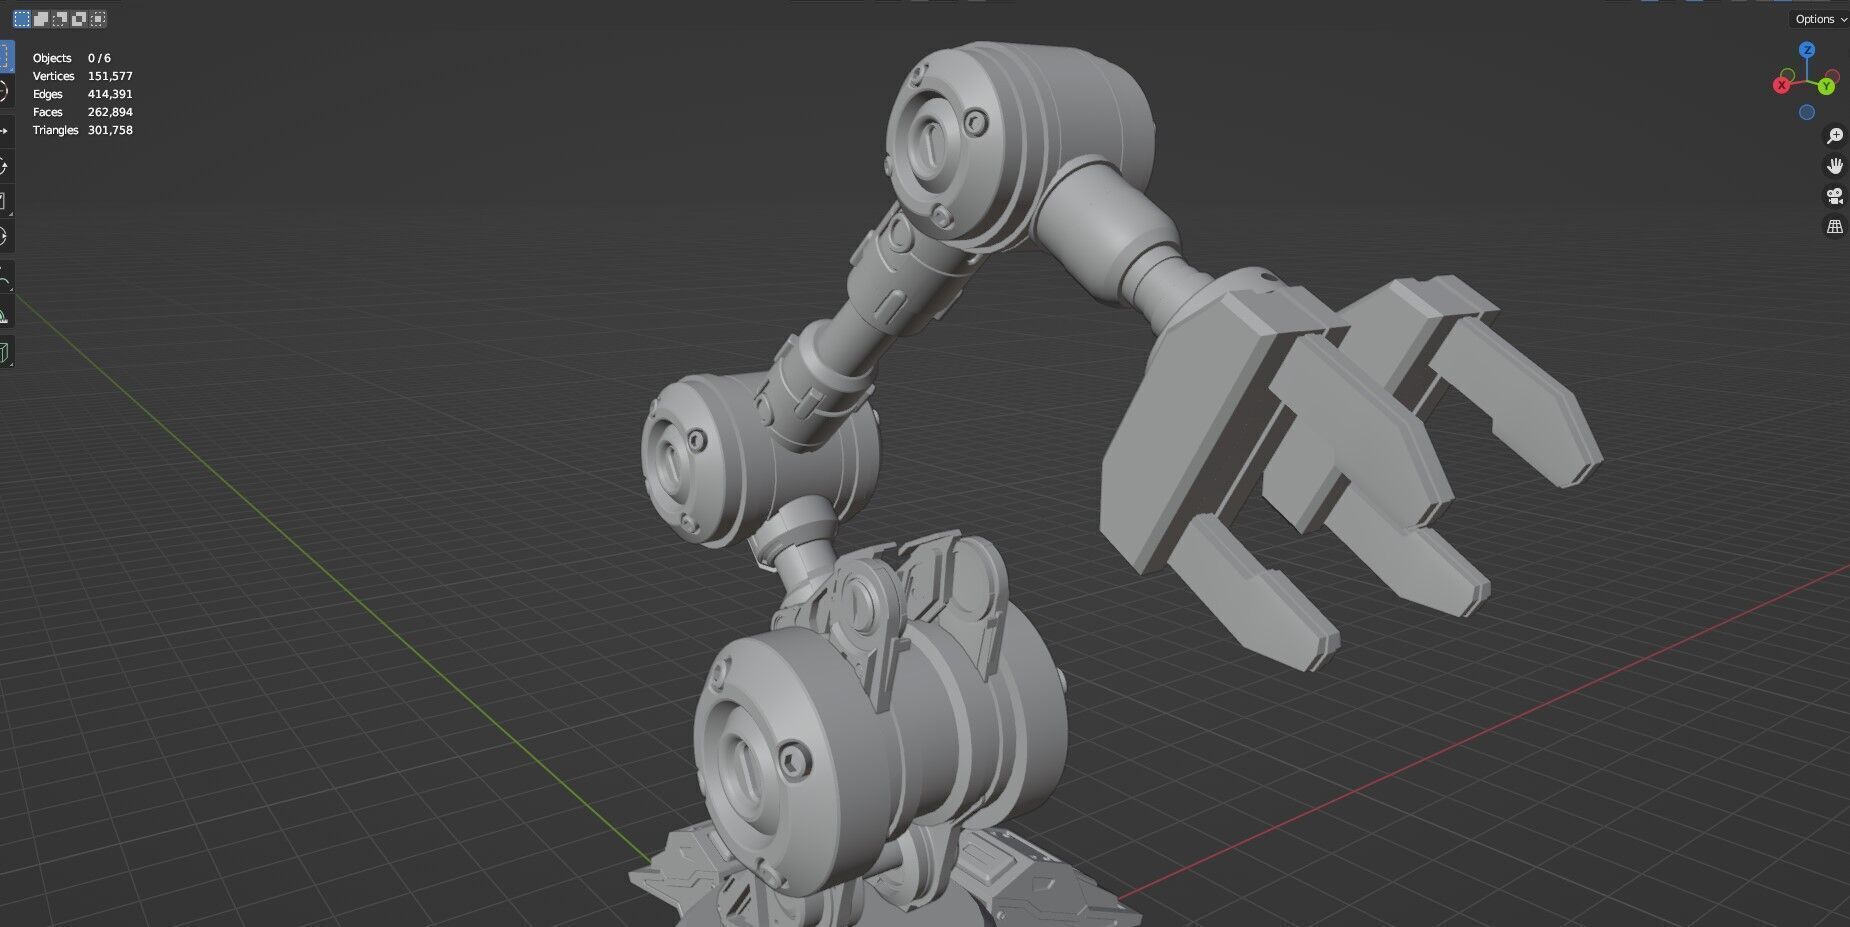Activate the Add Cube tool

click(x=5, y=353)
